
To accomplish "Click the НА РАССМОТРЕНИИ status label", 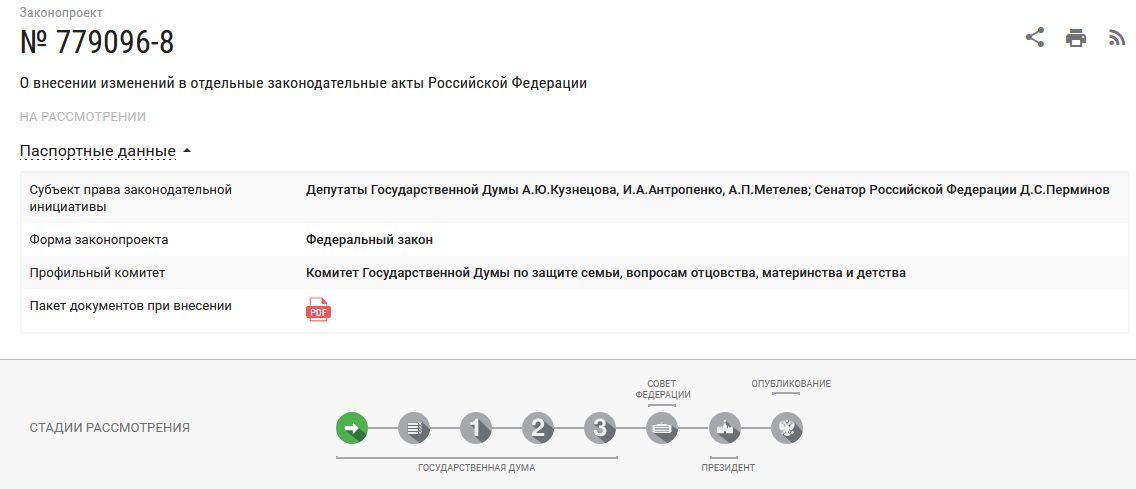I will (83, 117).
